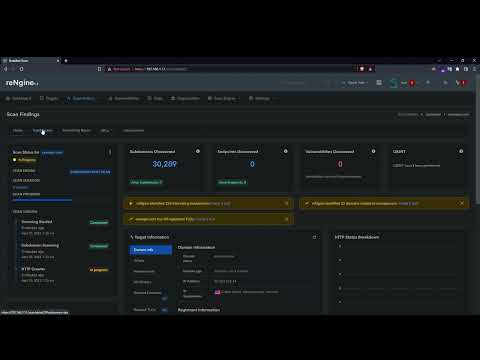Switch to the Subdomains findings tab

[x=42, y=130]
